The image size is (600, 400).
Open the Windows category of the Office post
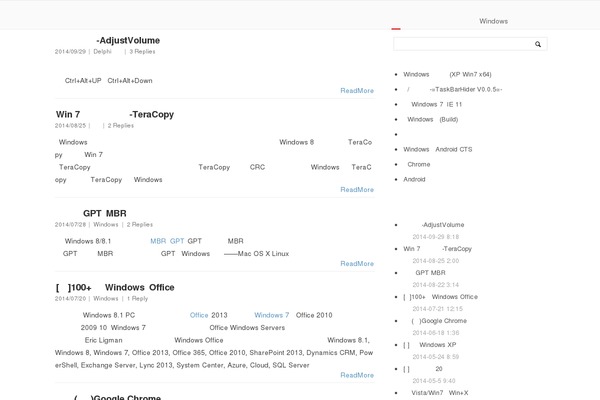coord(106,299)
